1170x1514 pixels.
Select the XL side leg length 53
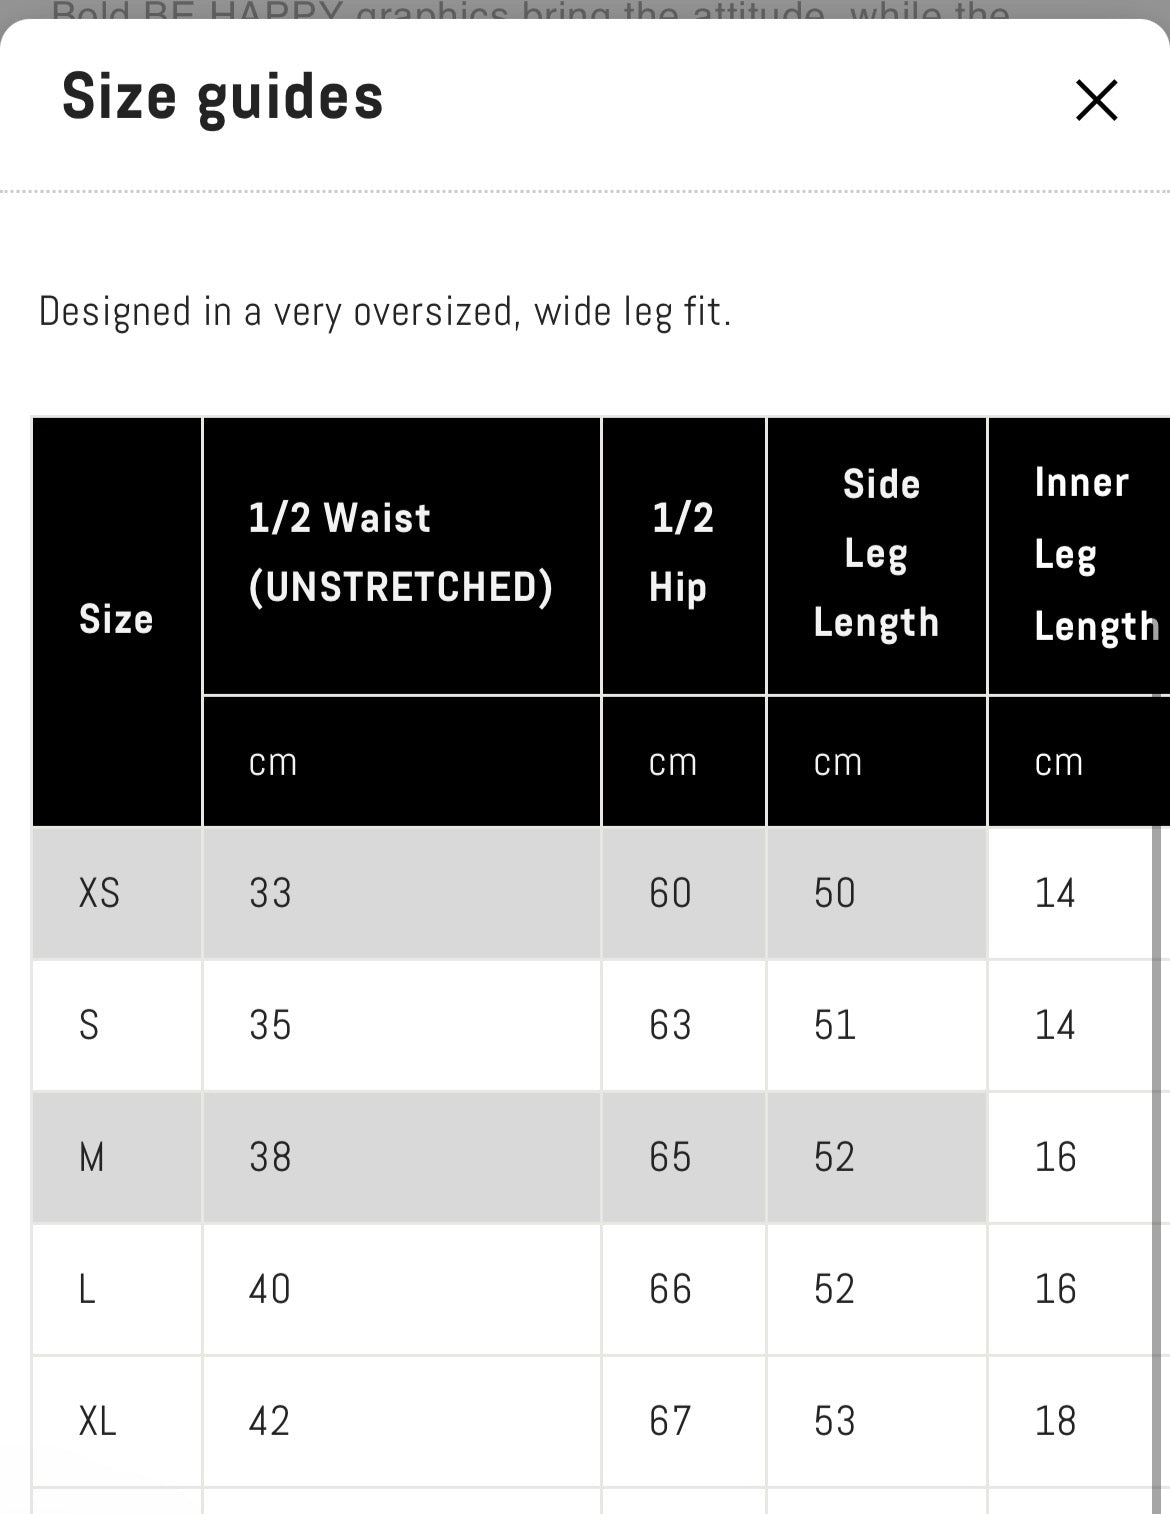point(834,1421)
